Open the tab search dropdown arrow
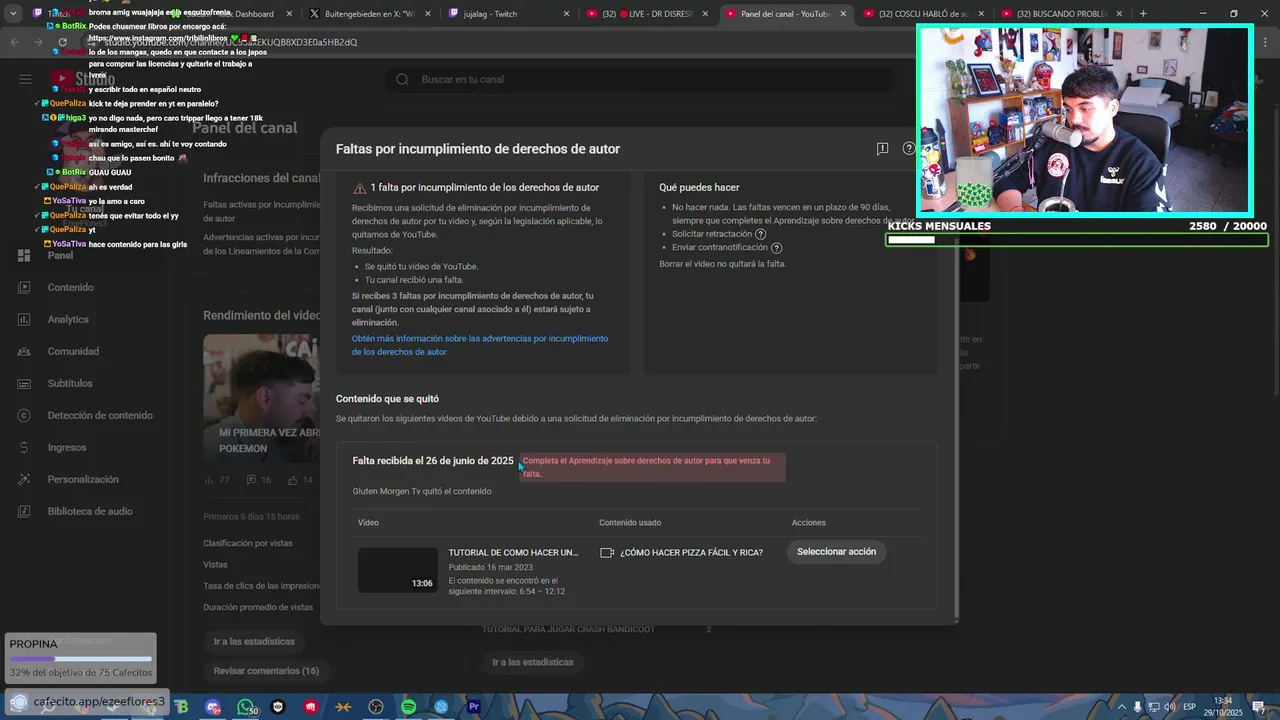 point(13,14)
